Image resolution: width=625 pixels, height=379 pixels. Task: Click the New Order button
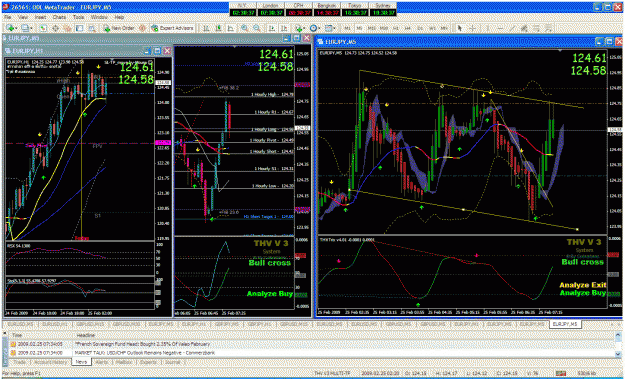(x=119, y=28)
